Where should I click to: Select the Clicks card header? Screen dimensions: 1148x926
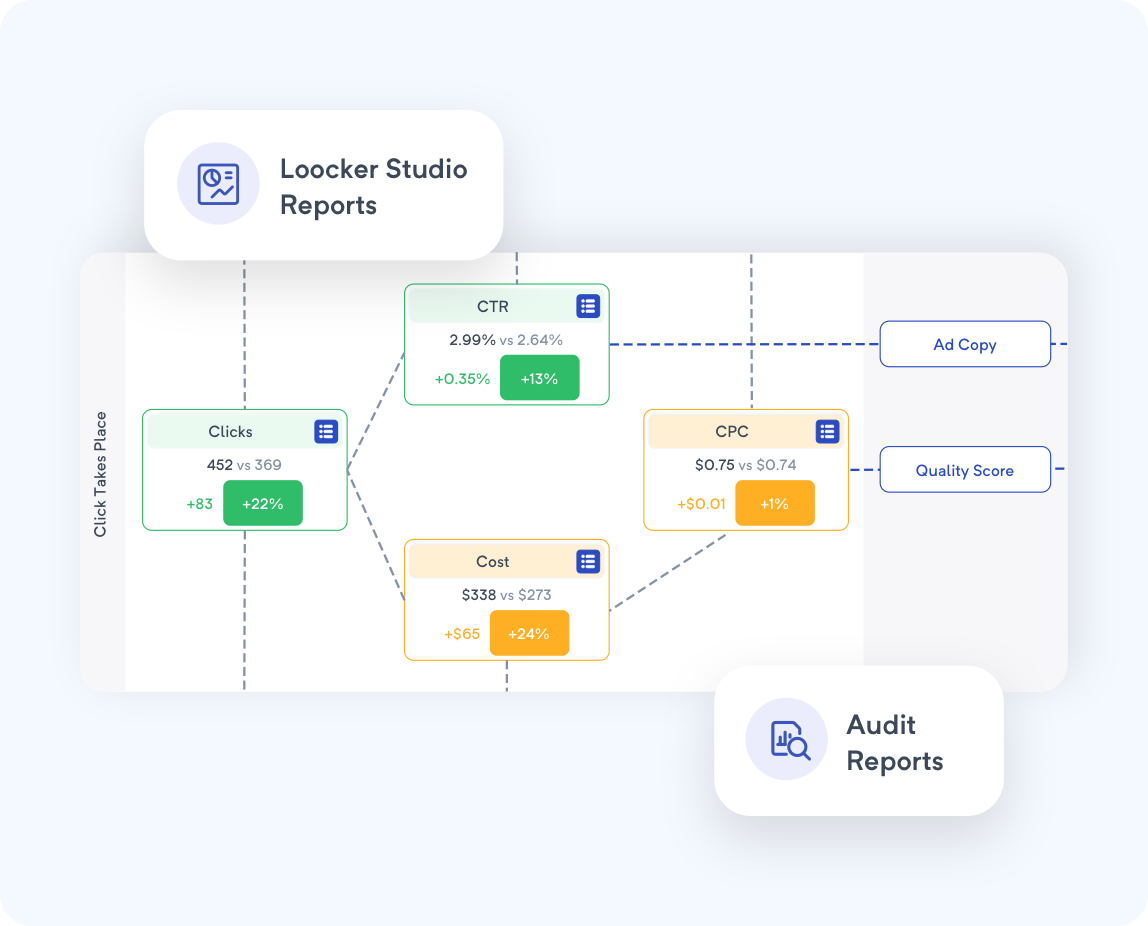[230, 431]
